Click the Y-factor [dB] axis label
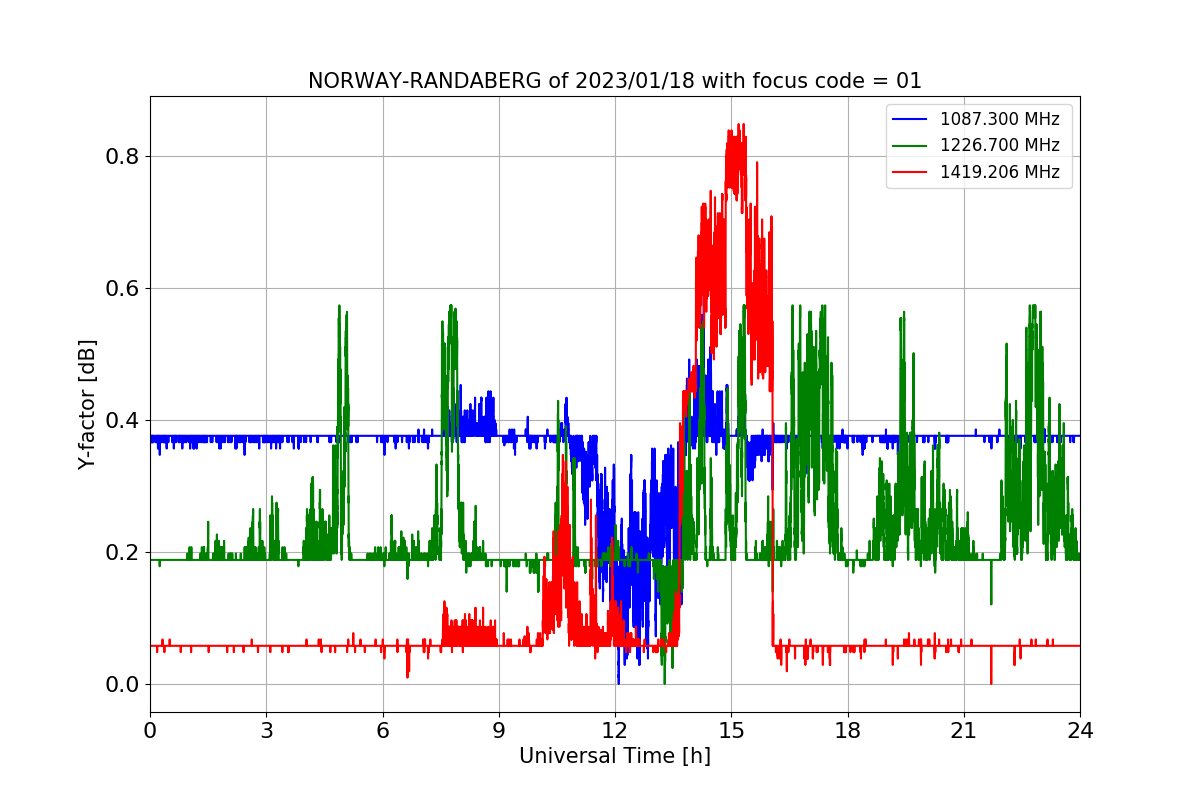This screenshot has height=800, width=1200. pyautogui.click(x=88, y=404)
